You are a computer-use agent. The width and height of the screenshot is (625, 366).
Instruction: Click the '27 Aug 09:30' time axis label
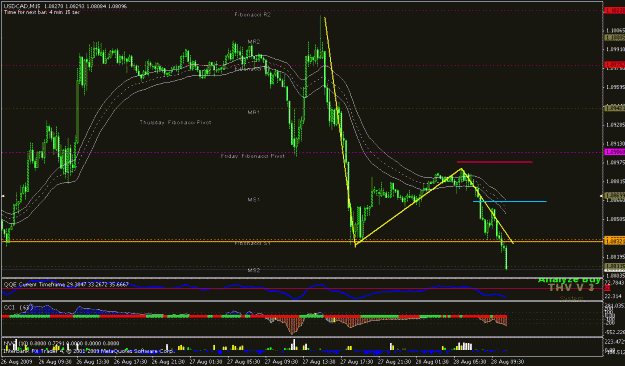pyautogui.click(x=281, y=362)
